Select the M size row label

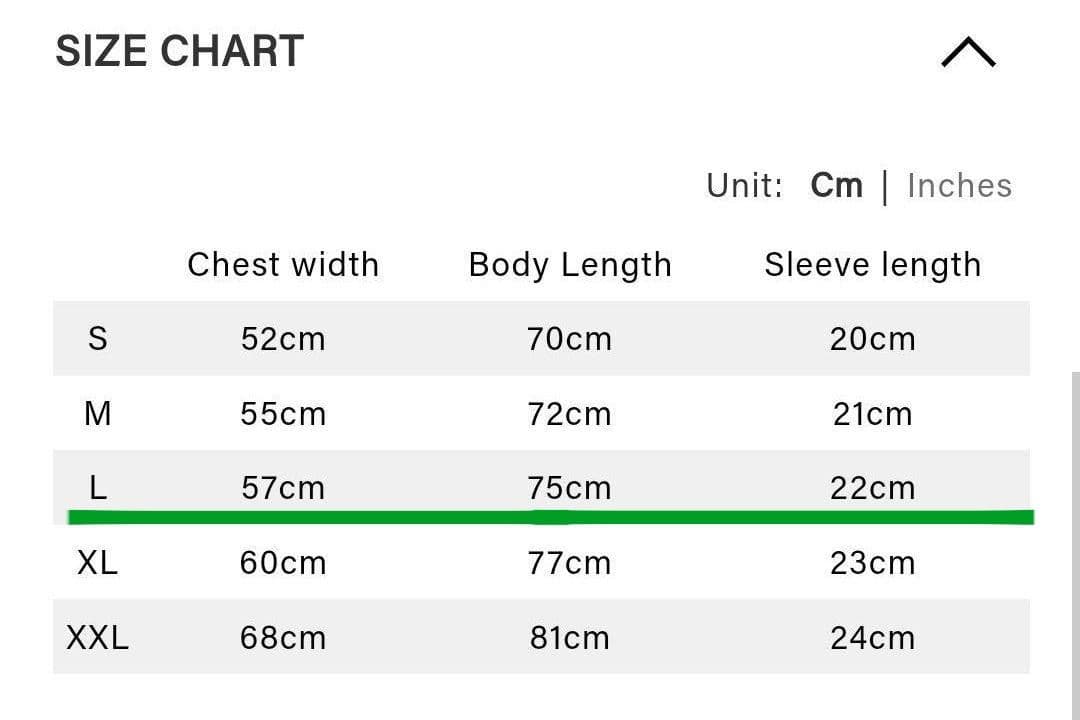(x=97, y=413)
